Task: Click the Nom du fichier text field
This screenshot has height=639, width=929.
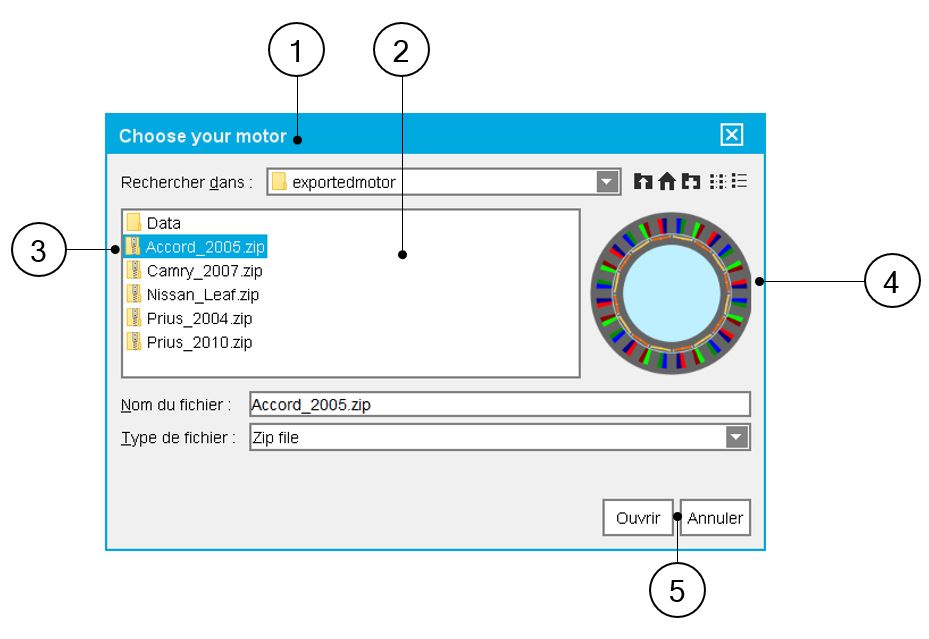Action: [x=498, y=404]
